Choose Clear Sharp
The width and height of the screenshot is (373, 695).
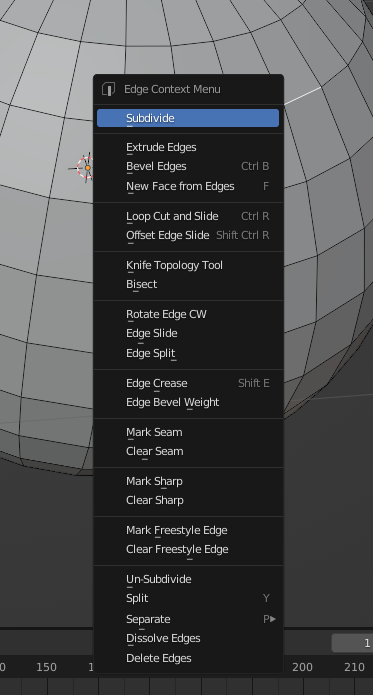point(188,500)
